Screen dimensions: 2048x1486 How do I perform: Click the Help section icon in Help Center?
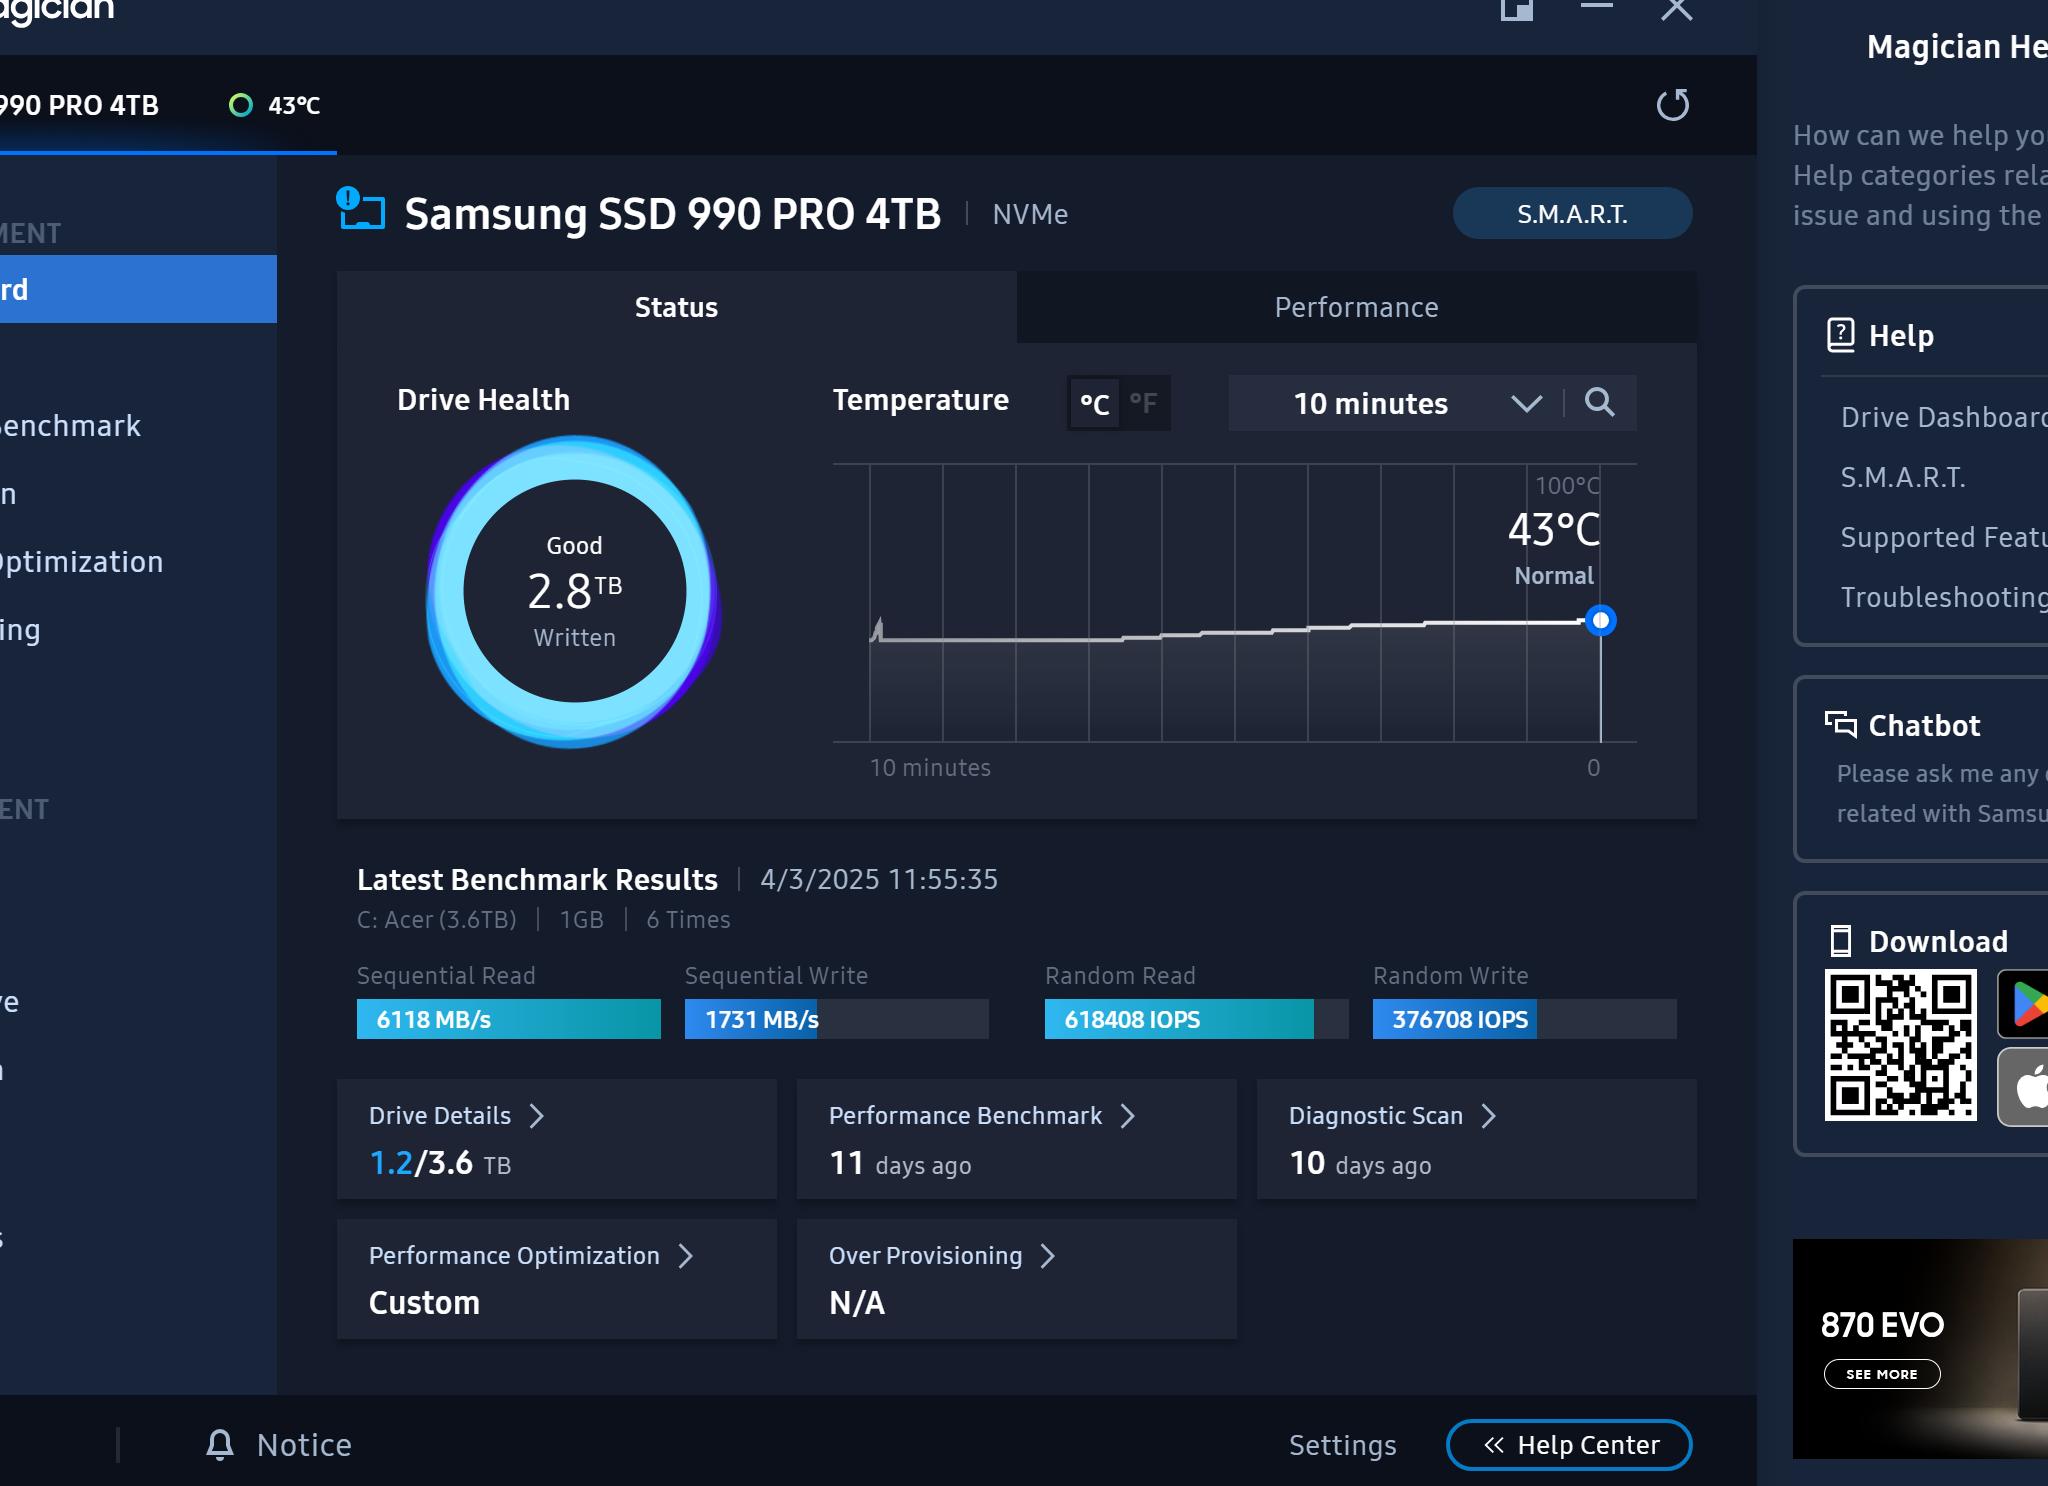point(1841,335)
